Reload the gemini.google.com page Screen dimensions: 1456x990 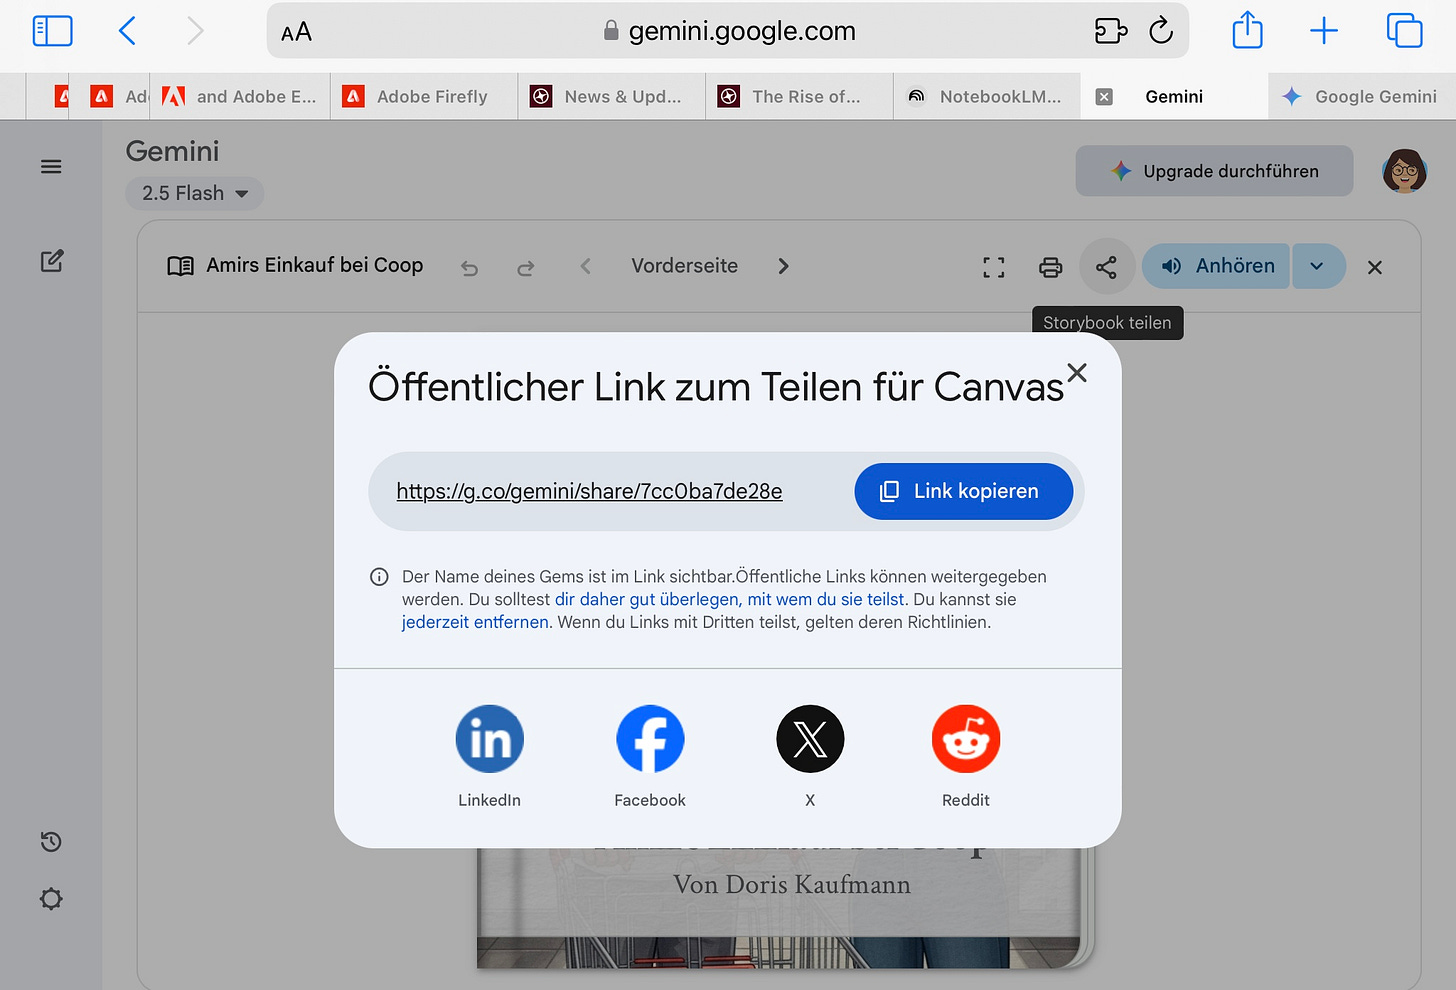[1161, 31]
